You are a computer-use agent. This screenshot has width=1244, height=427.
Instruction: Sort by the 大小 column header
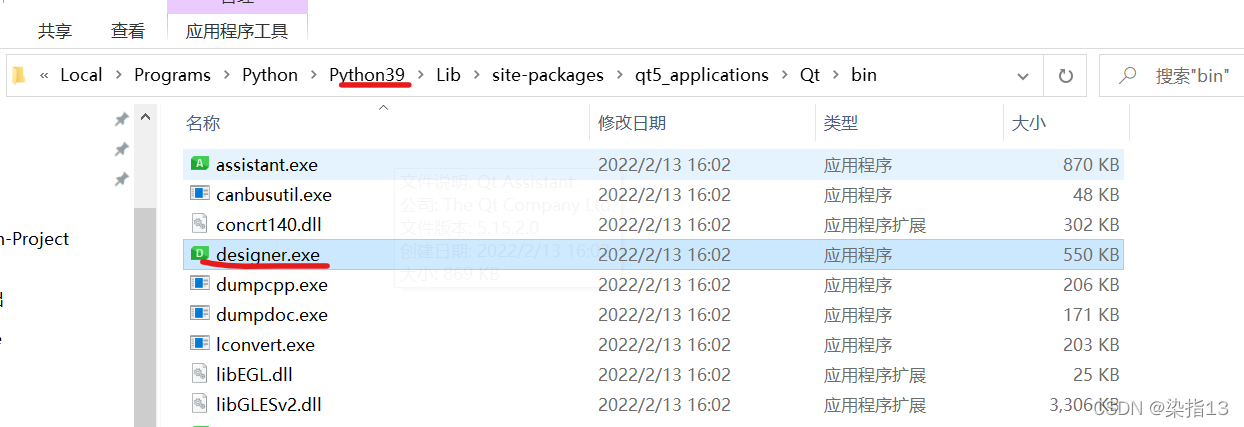click(1029, 123)
